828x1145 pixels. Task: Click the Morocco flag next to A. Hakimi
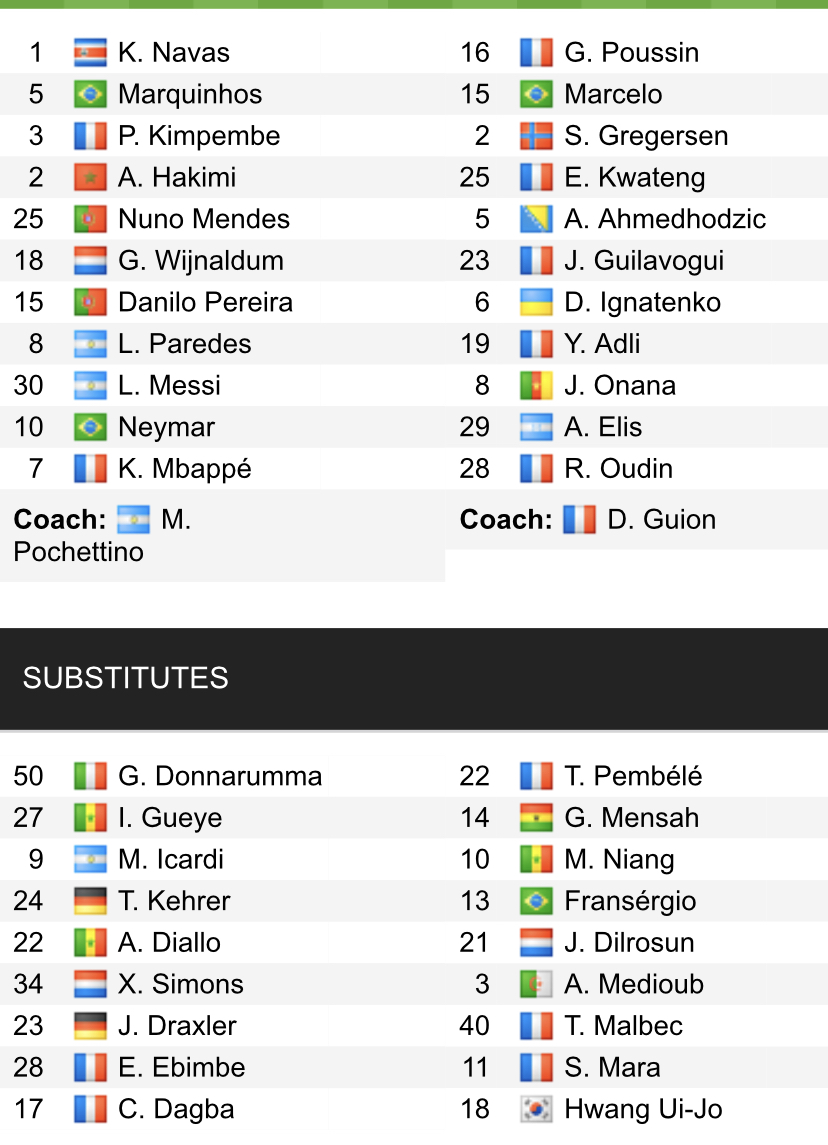pos(90,178)
